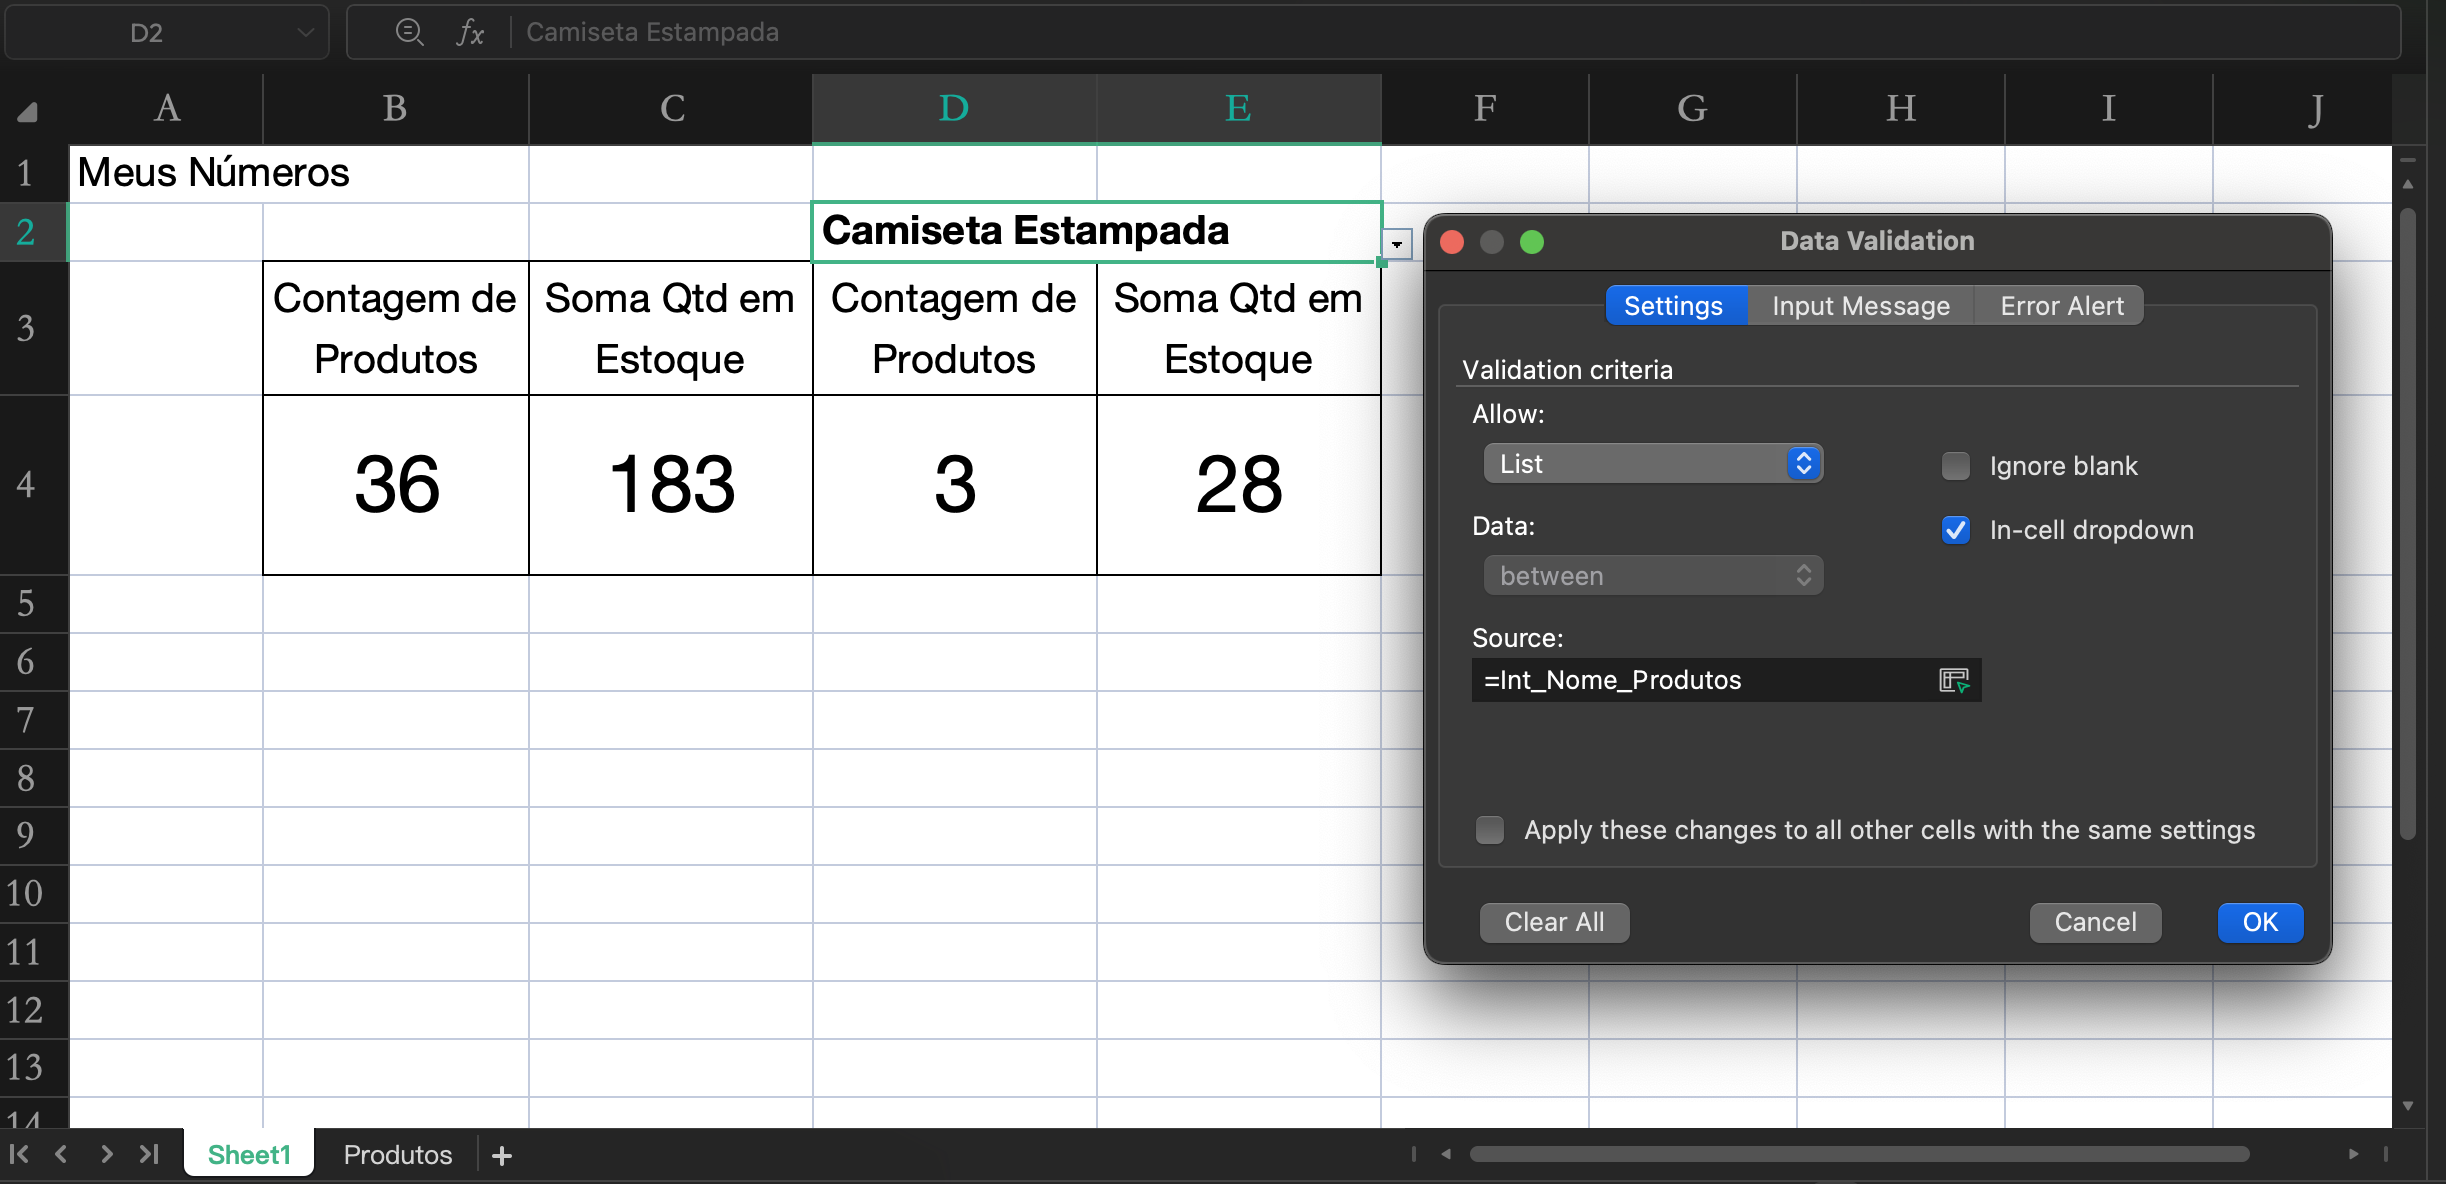Open the Allow List dropdown

coord(1653,464)
